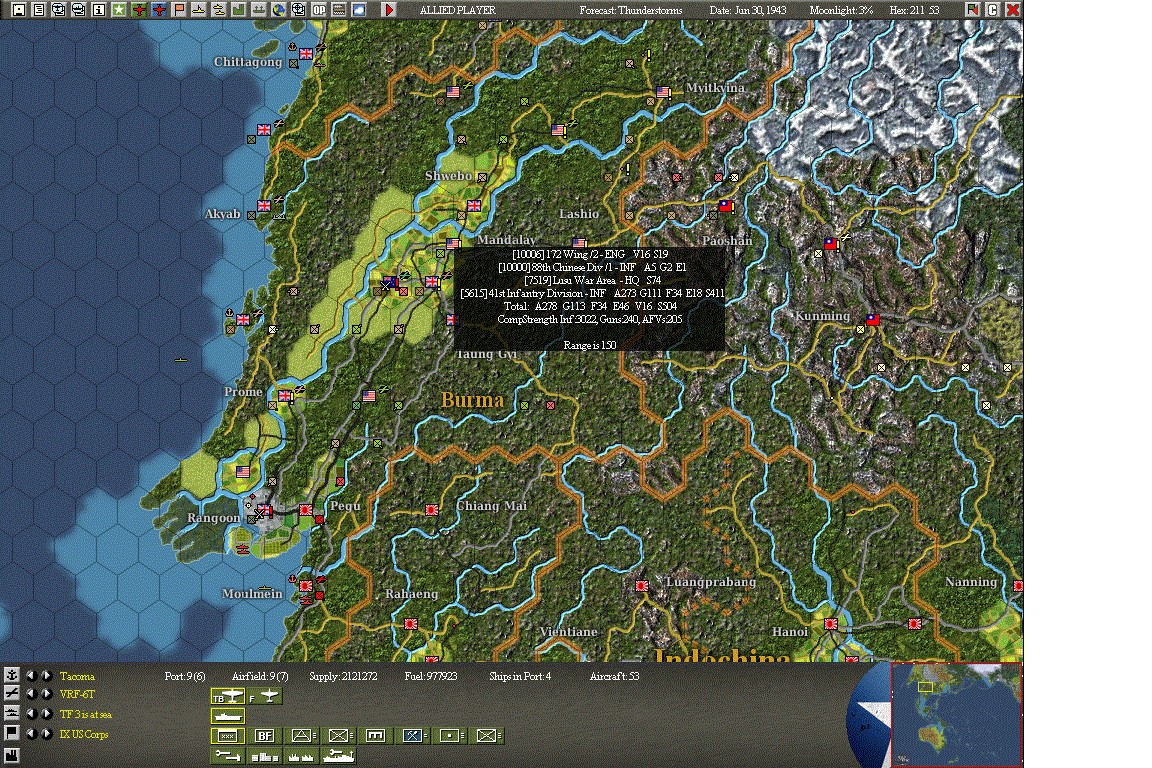Screen dimensions: 1152x768
Task: Go to next air group after VRF-6T
Action: (x=46, y=693)
